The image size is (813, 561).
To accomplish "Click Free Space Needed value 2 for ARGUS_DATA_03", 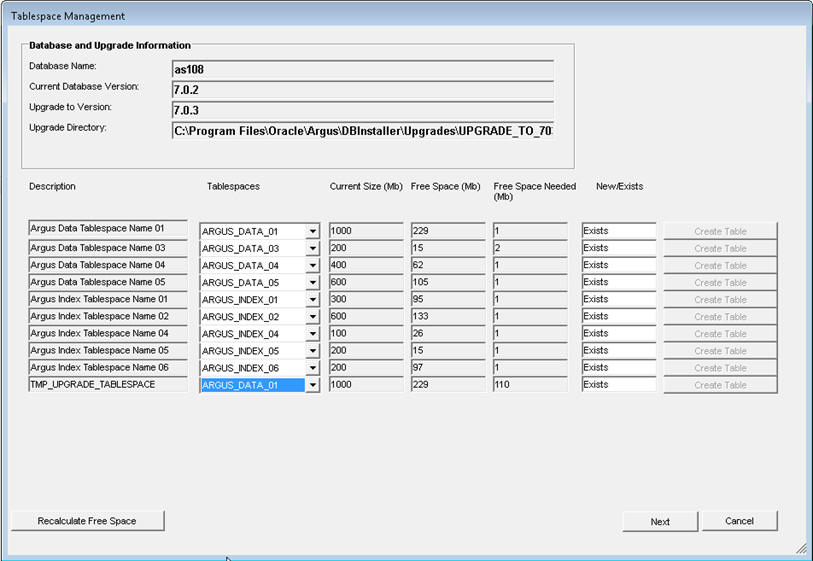I will tap(530, 248).
